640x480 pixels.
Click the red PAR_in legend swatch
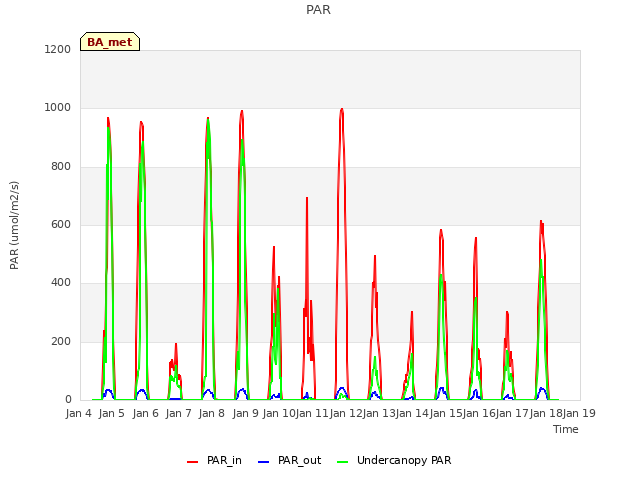pos(192,462)
